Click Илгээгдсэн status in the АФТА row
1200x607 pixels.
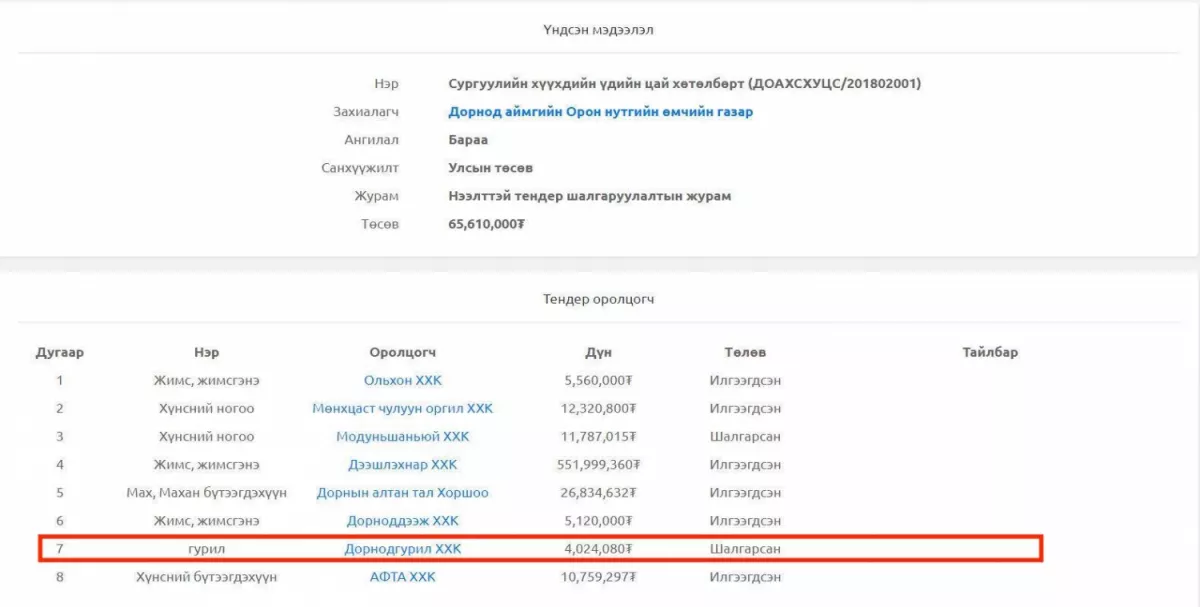point(746,577)
